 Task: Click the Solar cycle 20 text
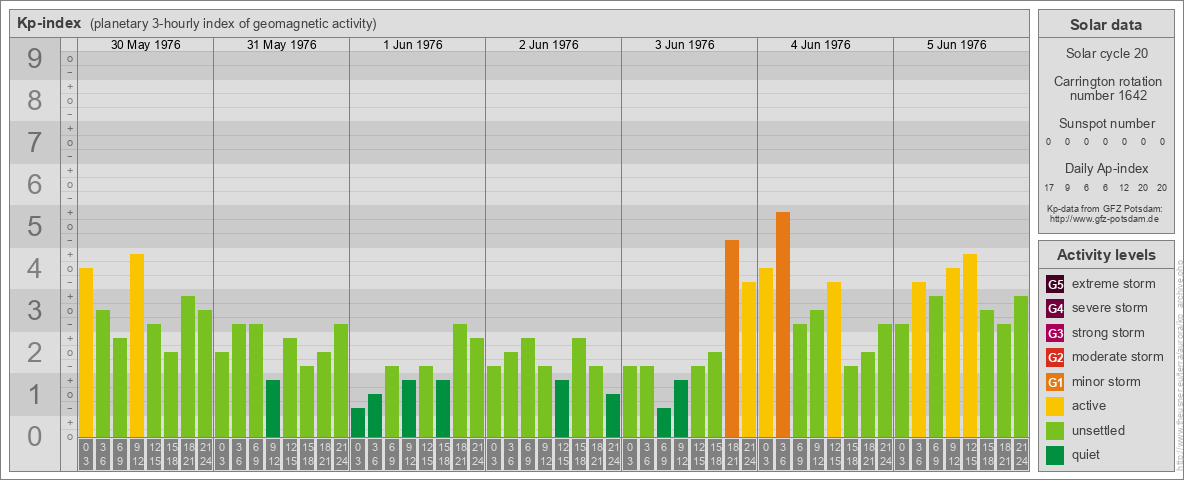1106,54
